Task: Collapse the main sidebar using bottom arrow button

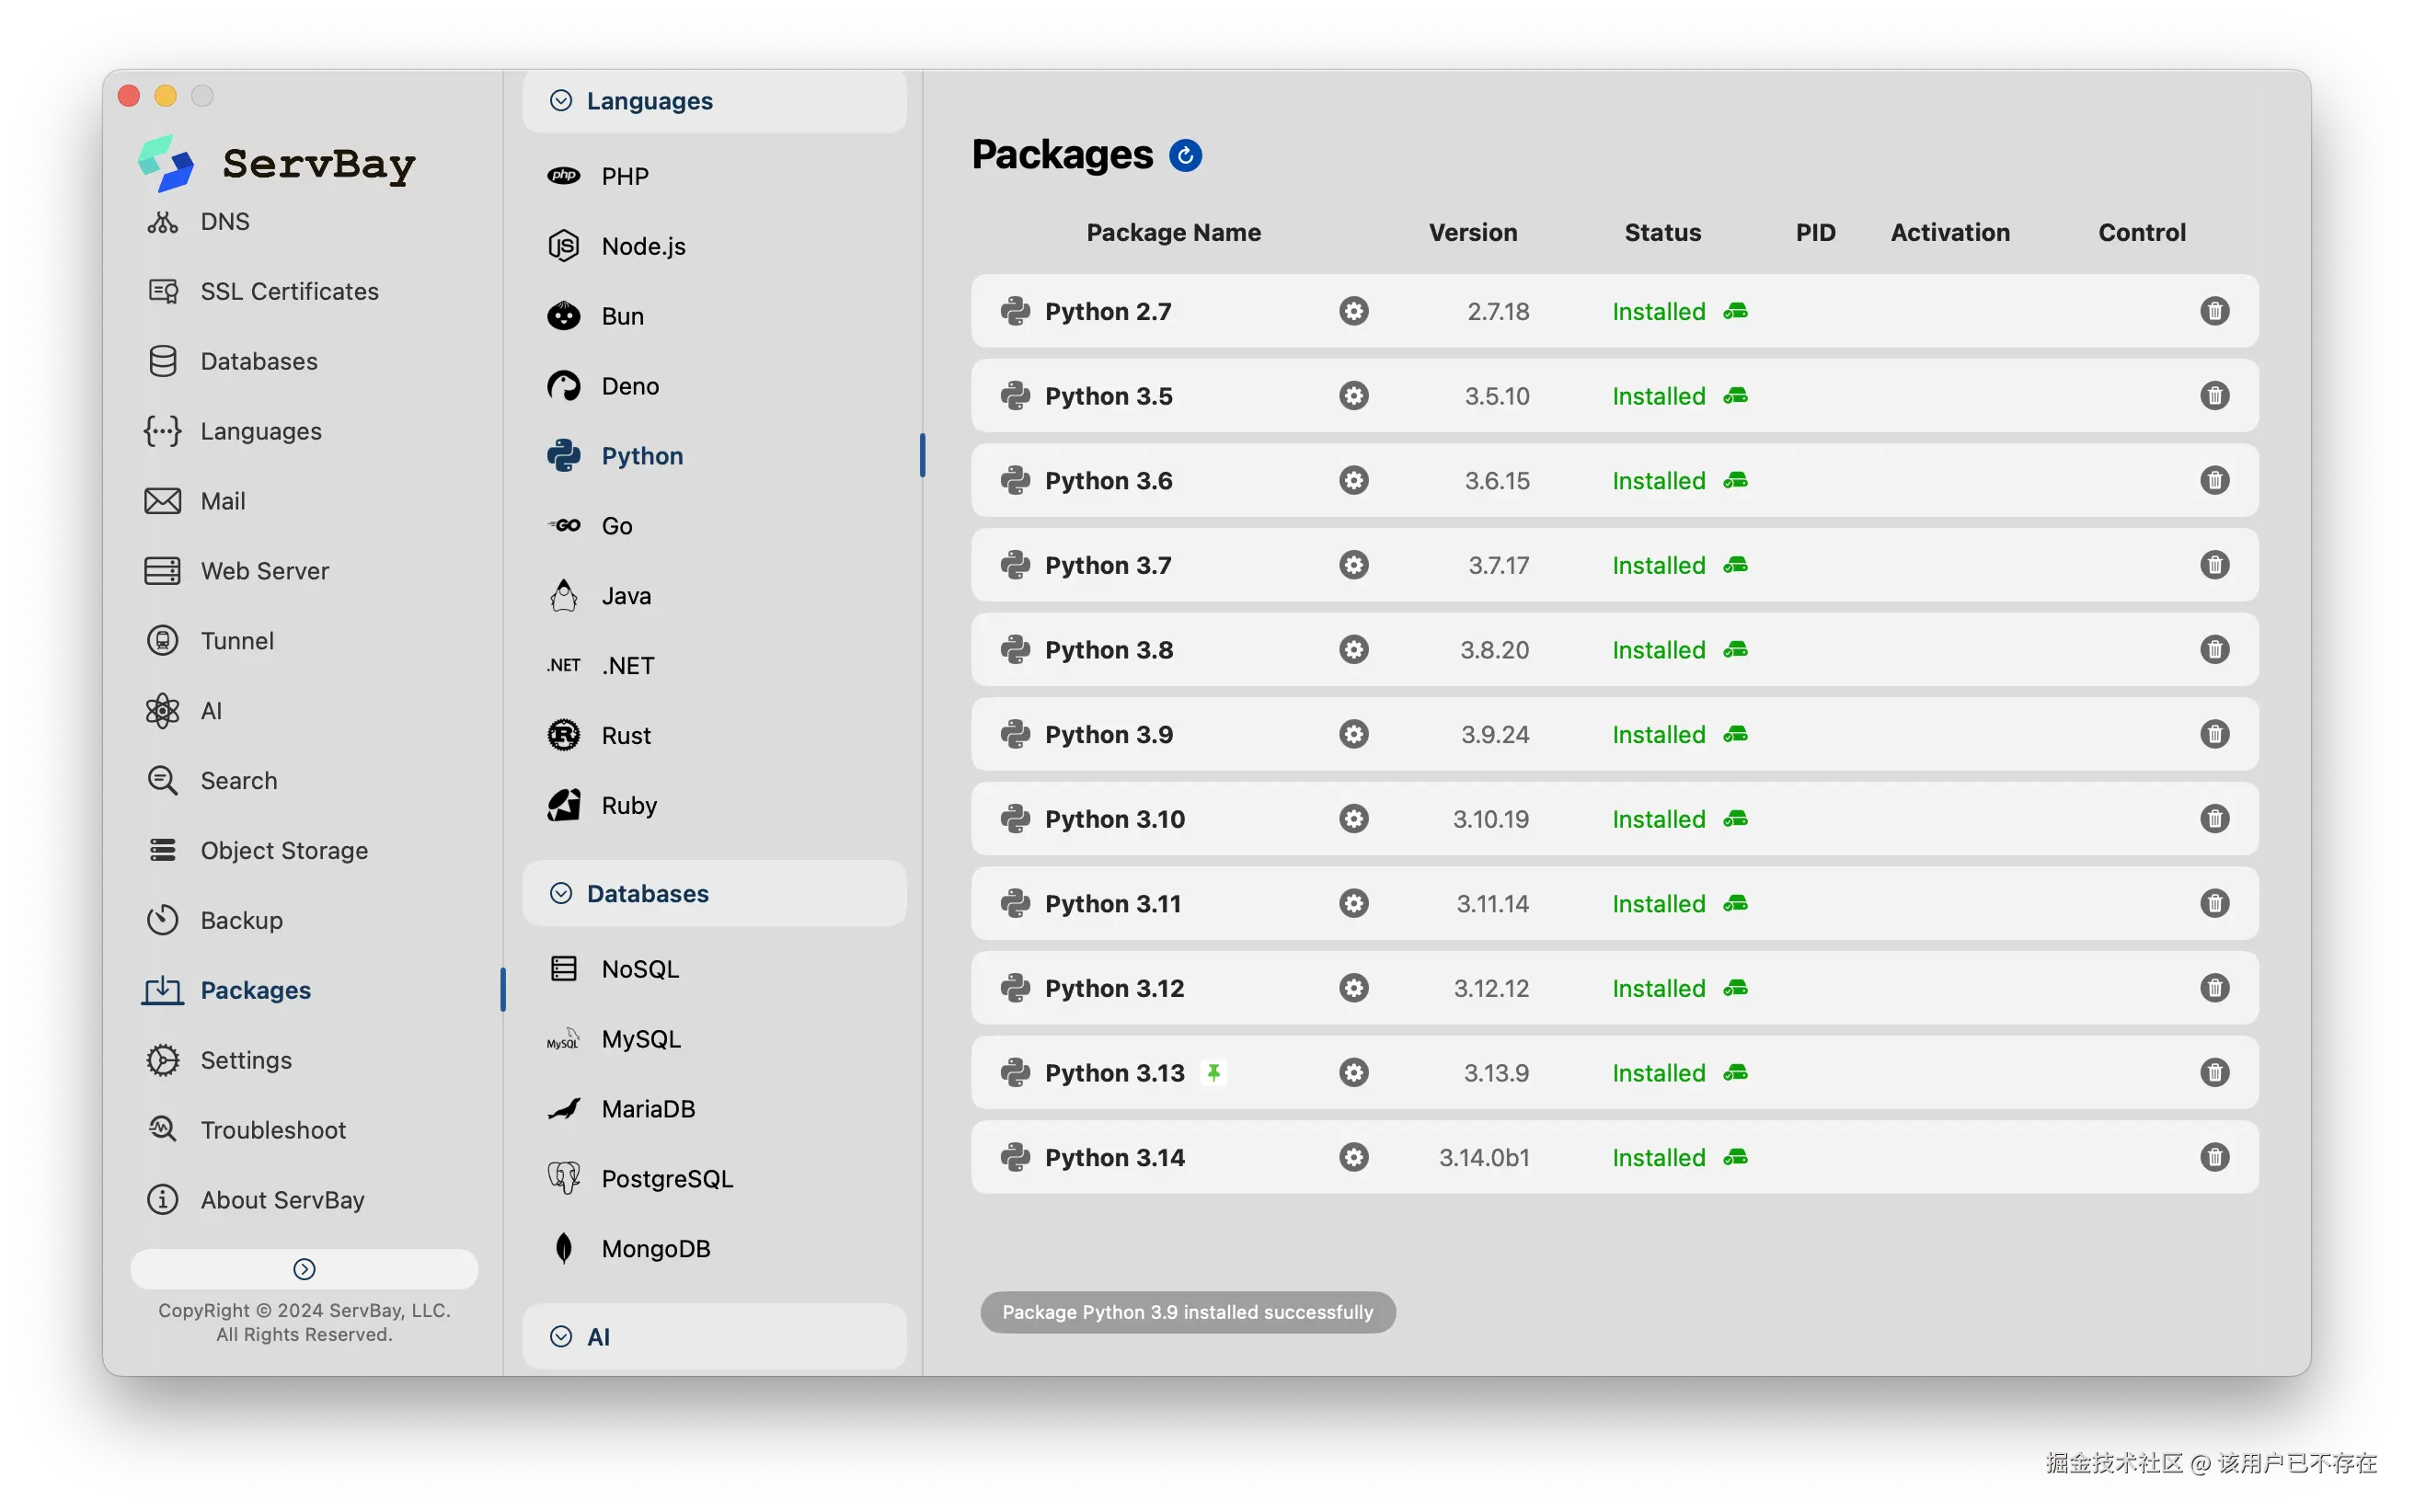Action: pyautogui.click(x=304, y=1268)
